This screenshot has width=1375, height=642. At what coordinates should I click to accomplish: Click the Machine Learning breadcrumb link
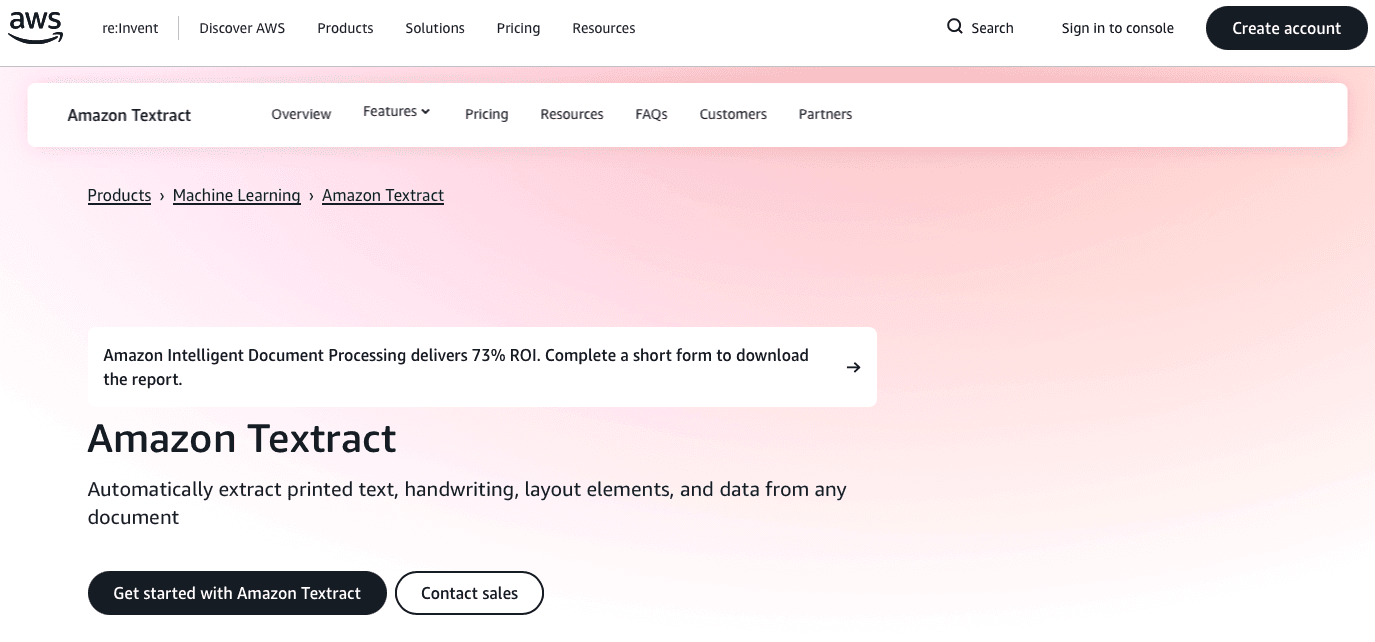[237, 195]
